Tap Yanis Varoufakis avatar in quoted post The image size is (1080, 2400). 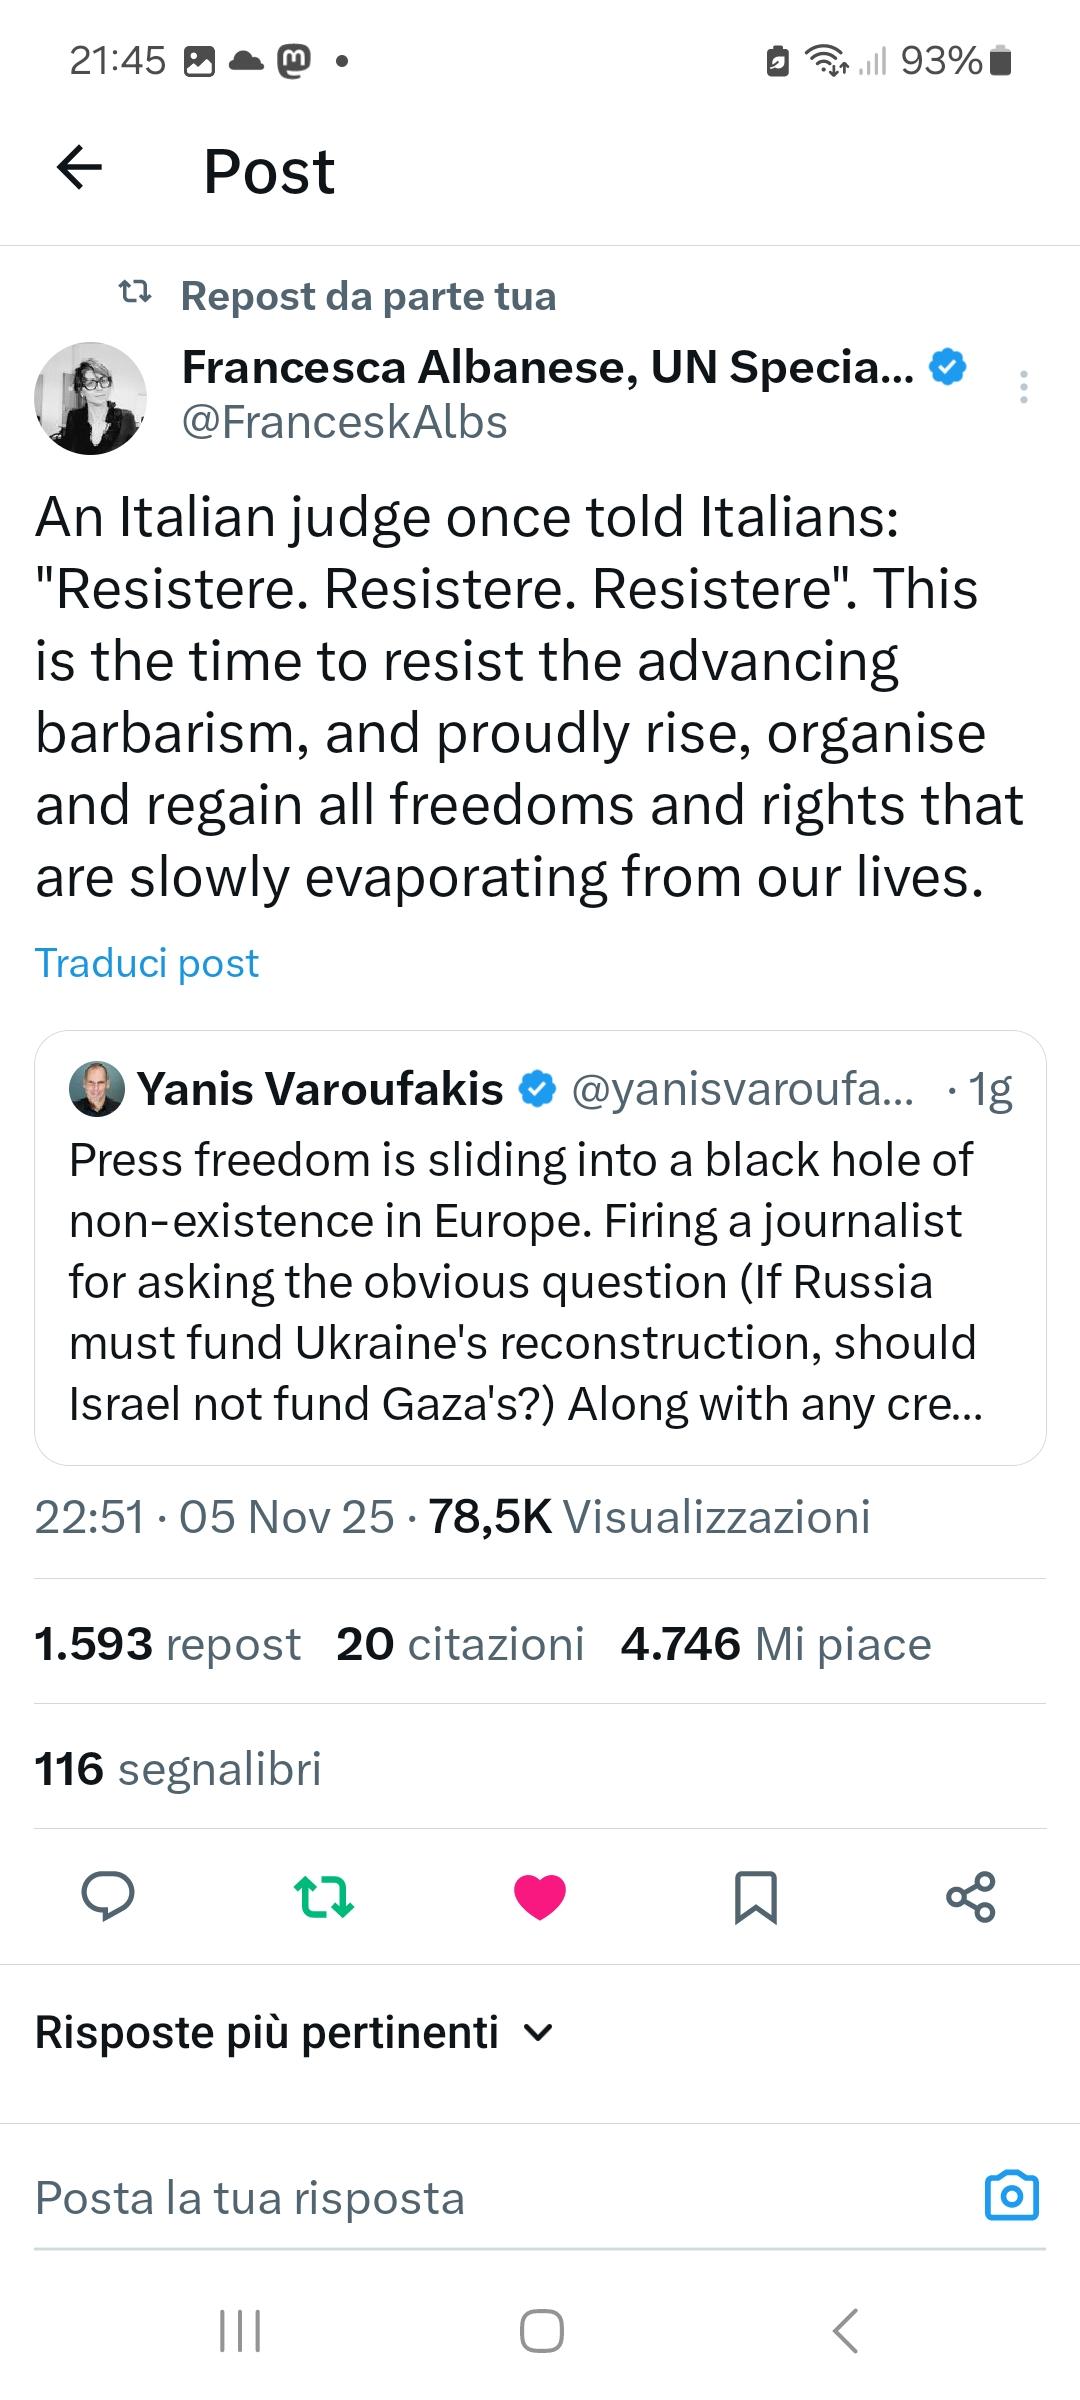click(x=97, y=1089)
